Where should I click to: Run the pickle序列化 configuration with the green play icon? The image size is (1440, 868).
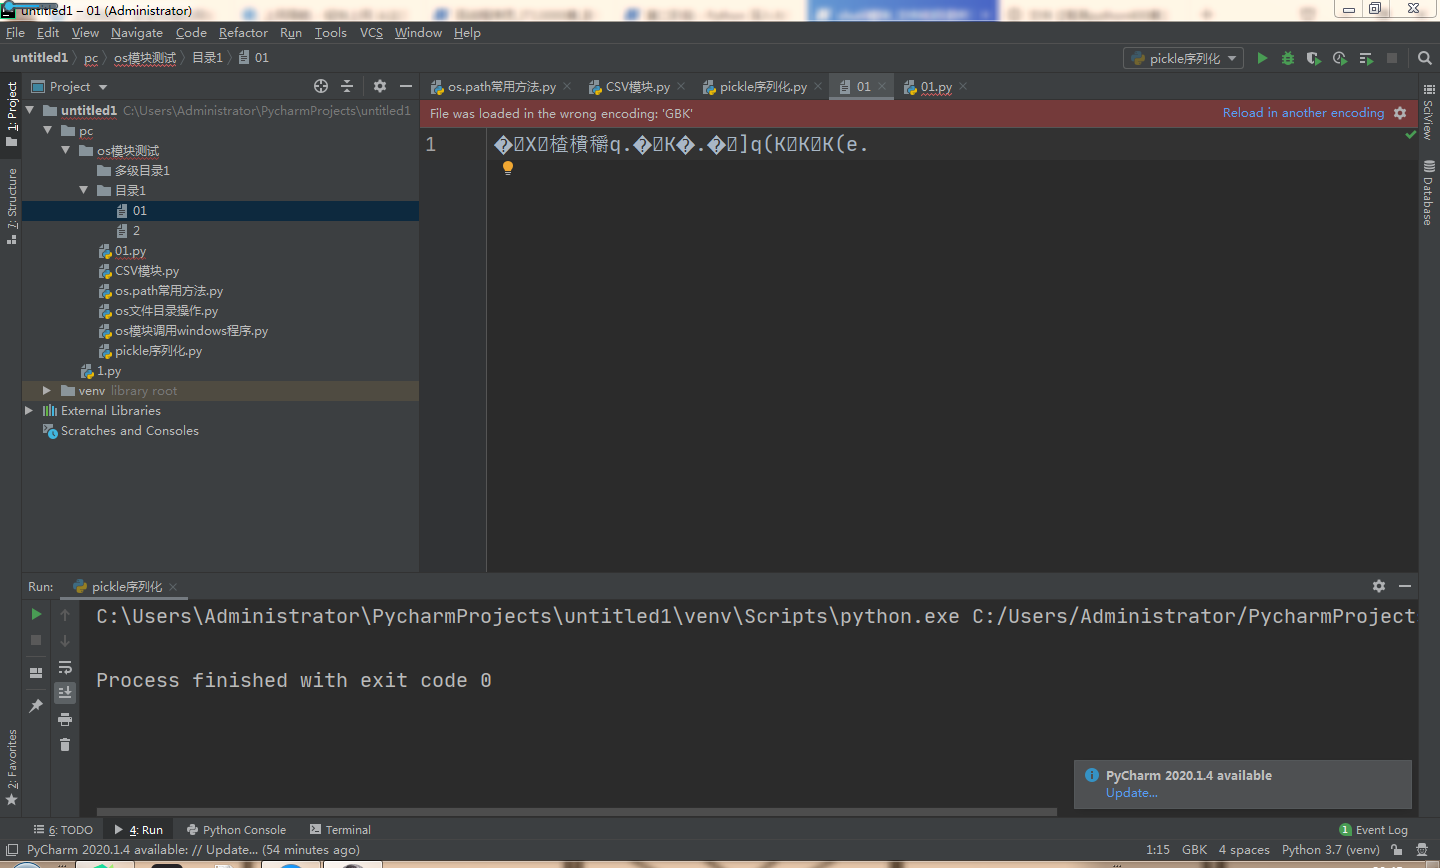click(x=1262, y=58)
